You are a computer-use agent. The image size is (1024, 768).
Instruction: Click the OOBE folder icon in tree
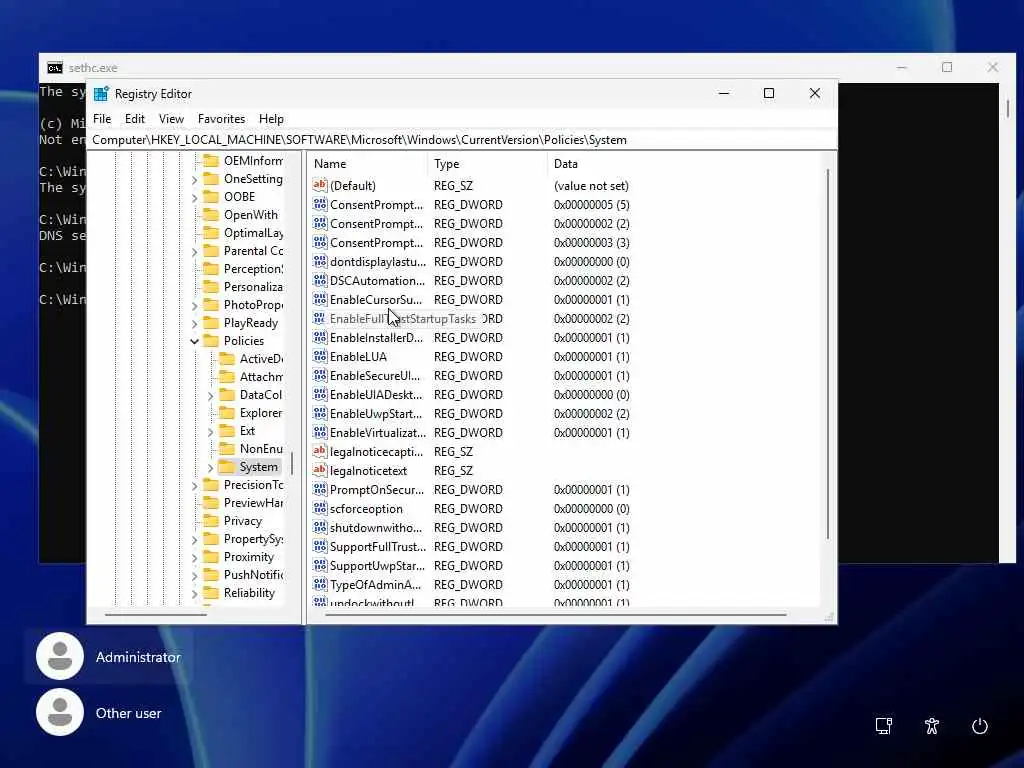(210, 197)
